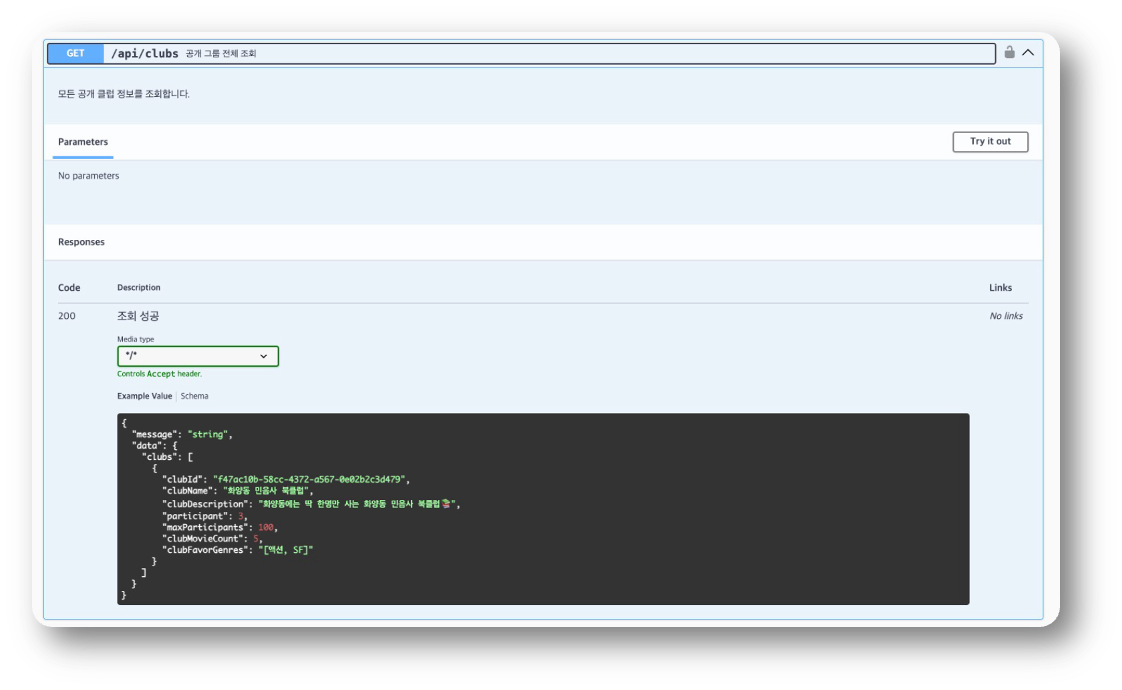Viewport: 1122px width, 690px height.
Task: Click the 200 response code
Action: coord(67,316)
